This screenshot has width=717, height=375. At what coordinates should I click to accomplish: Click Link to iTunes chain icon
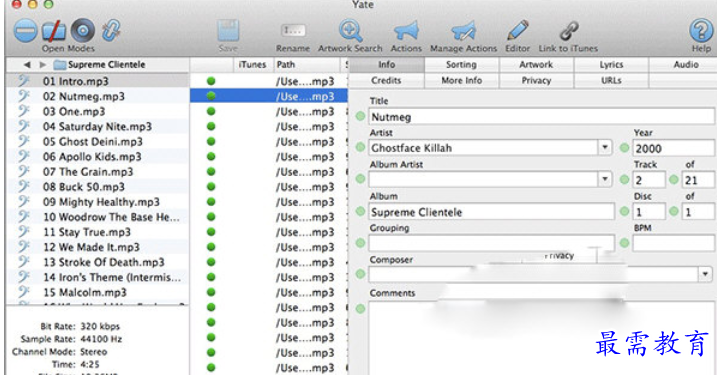[x=568, y=31]
